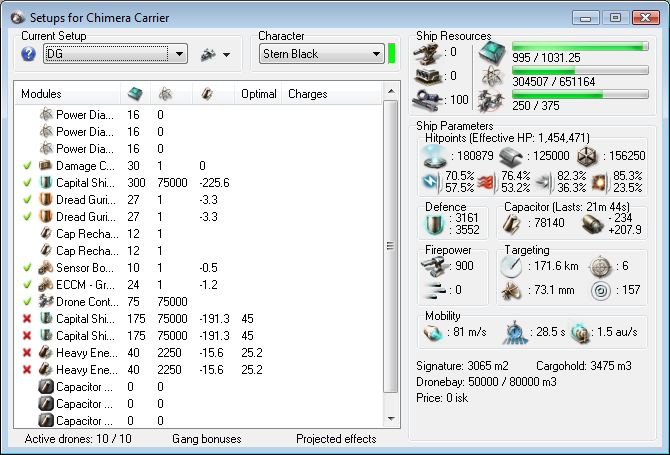
Task: Deactivate the Sensor Booster module
Action: pyautogui.click(x=27, y=267)
